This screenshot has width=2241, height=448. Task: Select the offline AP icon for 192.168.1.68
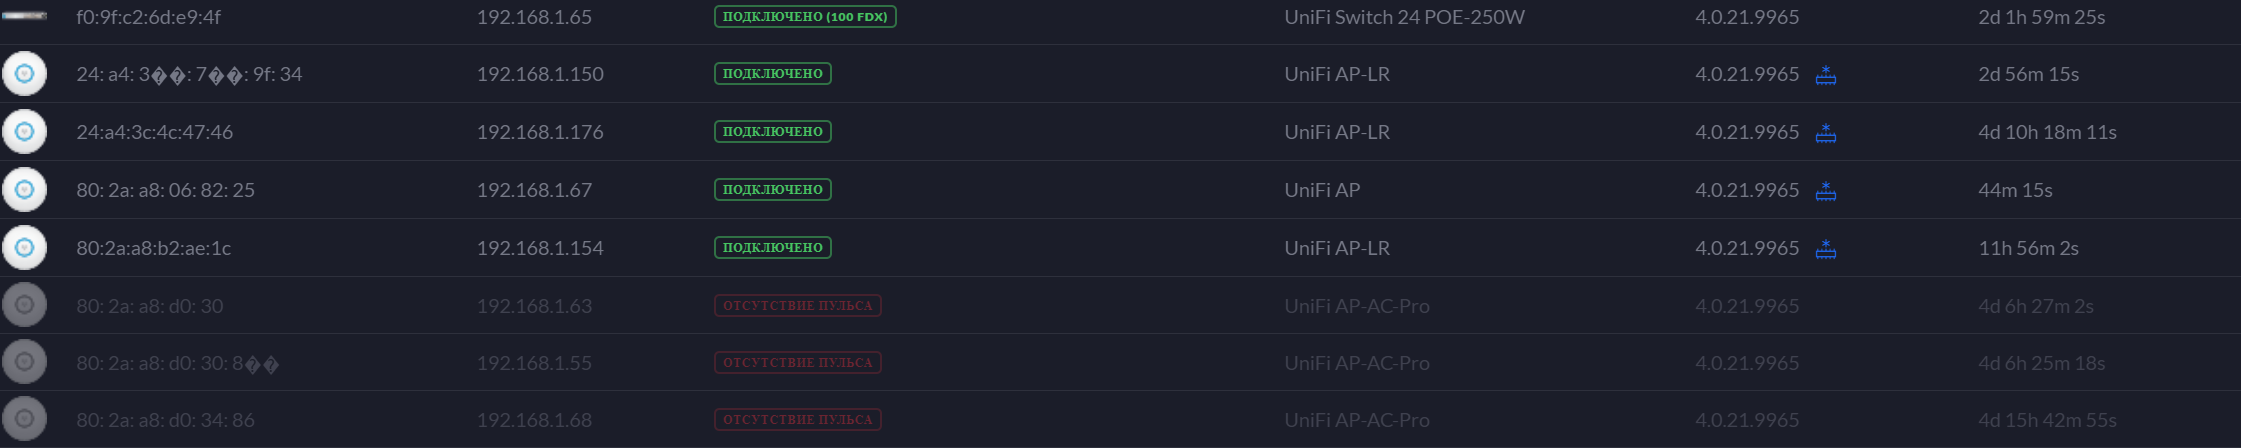[x=25, y=419]
